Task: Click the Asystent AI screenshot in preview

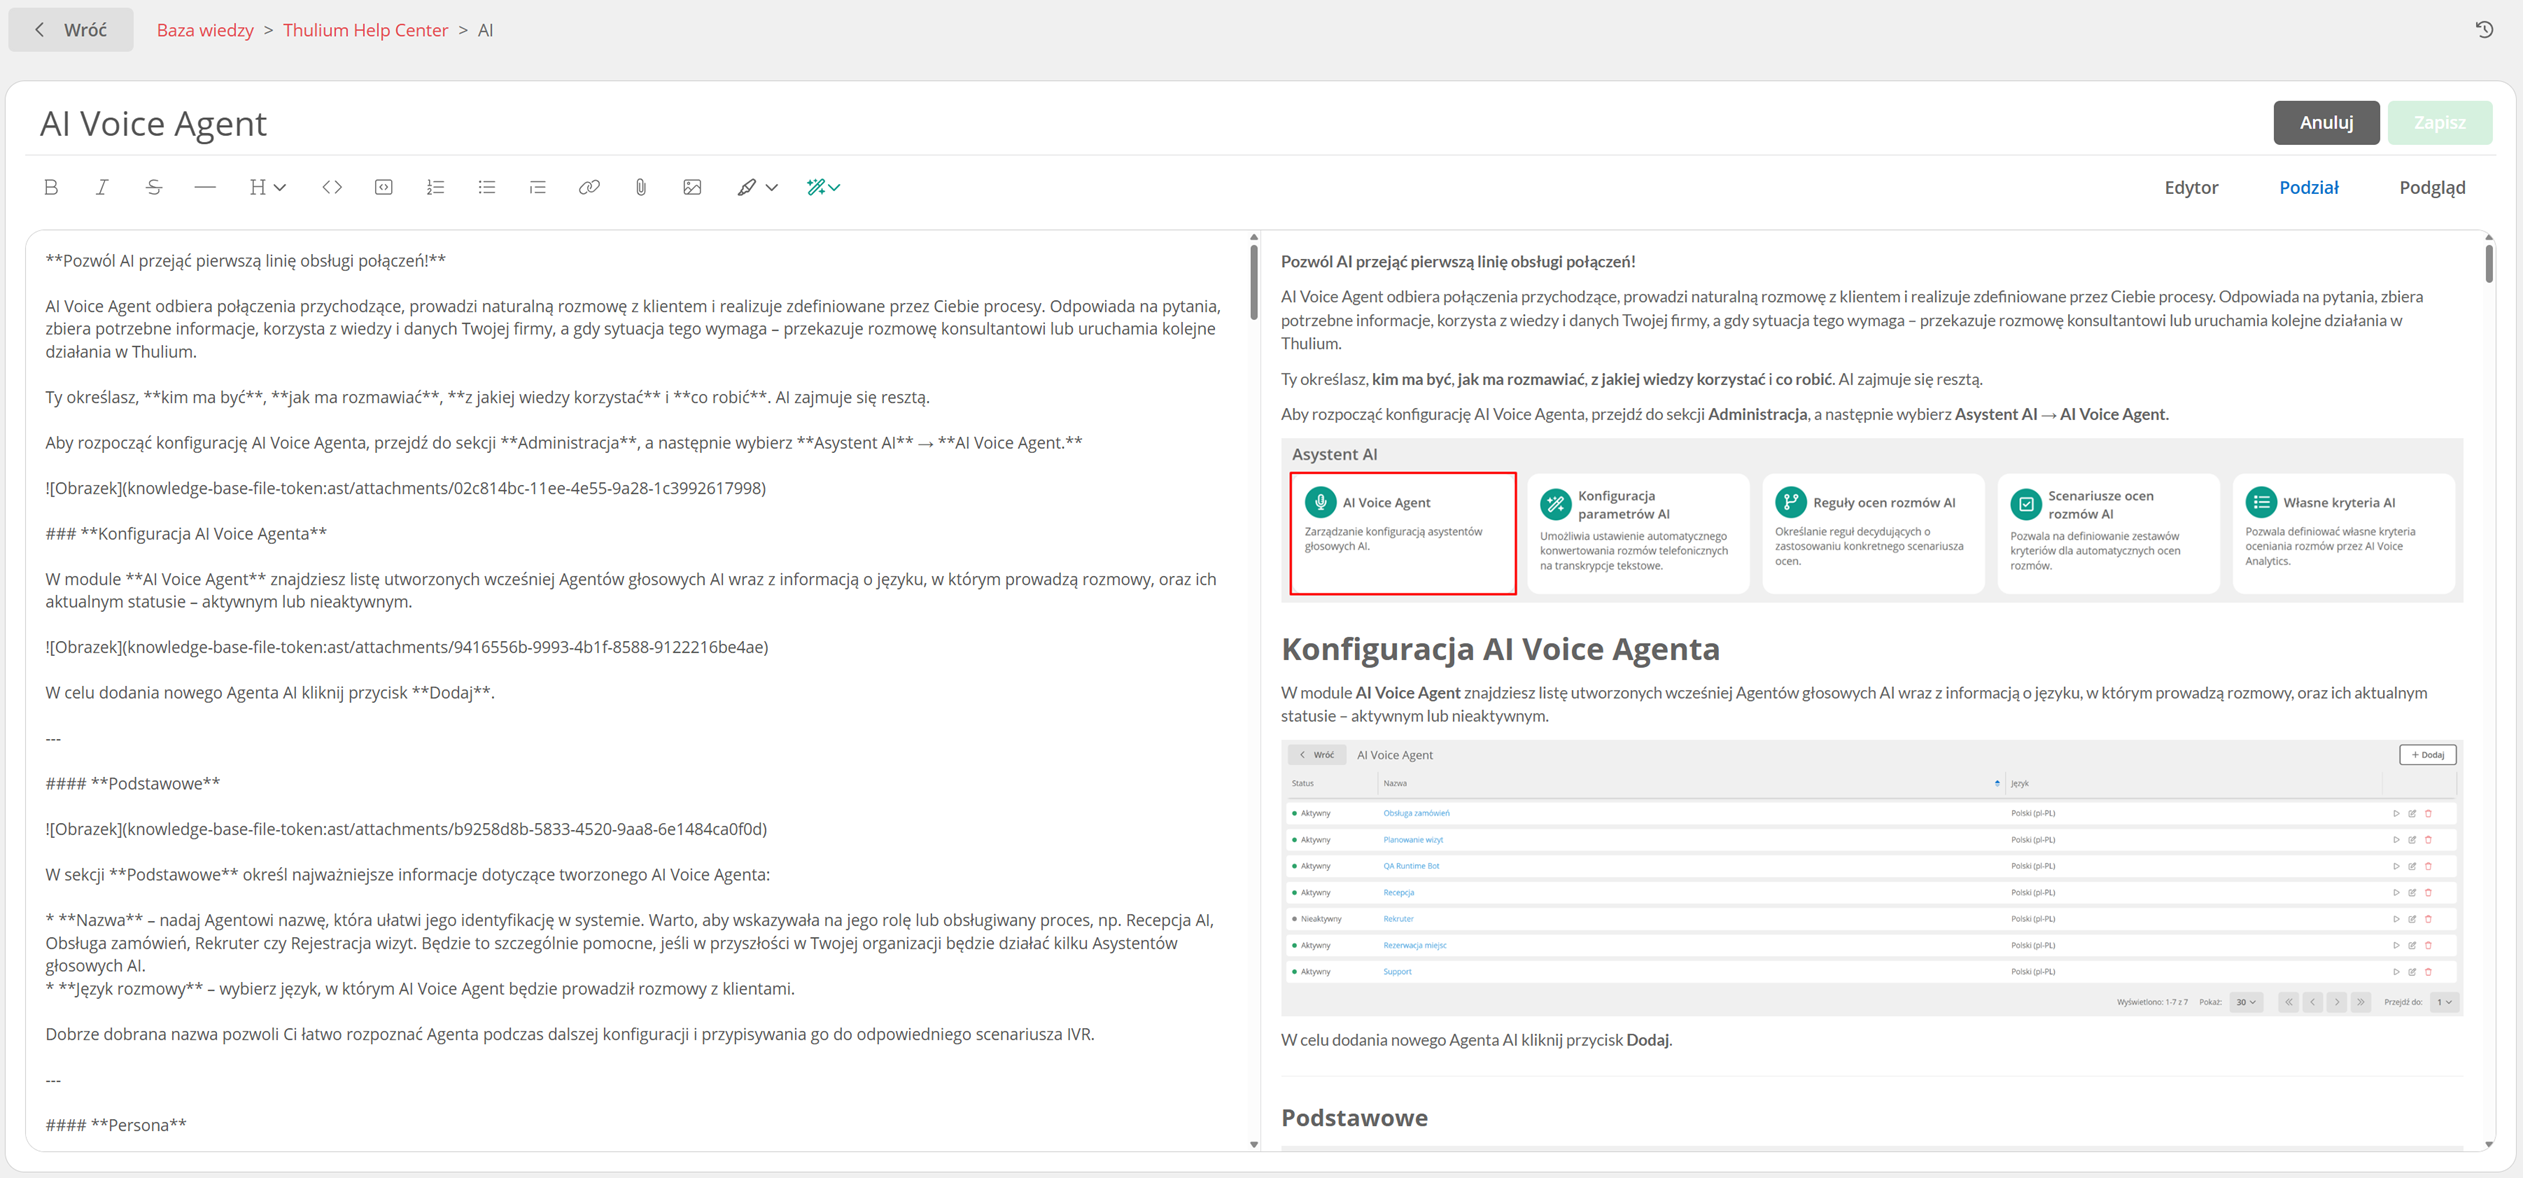Action: pyautogui.click(x=1872, y=520)
